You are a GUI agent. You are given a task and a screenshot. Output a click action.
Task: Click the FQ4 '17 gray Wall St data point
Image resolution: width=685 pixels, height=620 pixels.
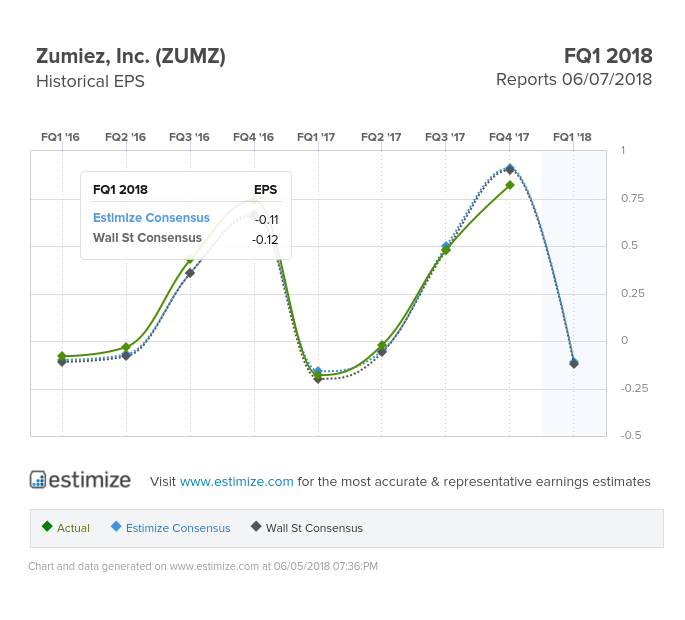point(510,170)
